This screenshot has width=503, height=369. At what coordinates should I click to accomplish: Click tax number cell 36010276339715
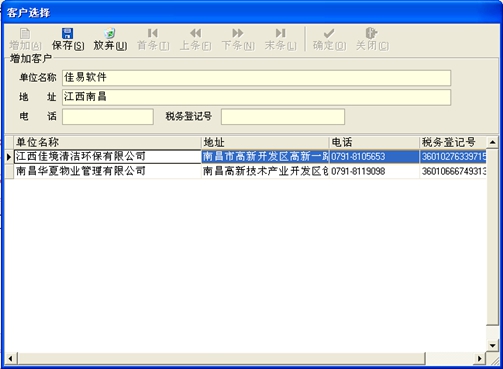453,156
